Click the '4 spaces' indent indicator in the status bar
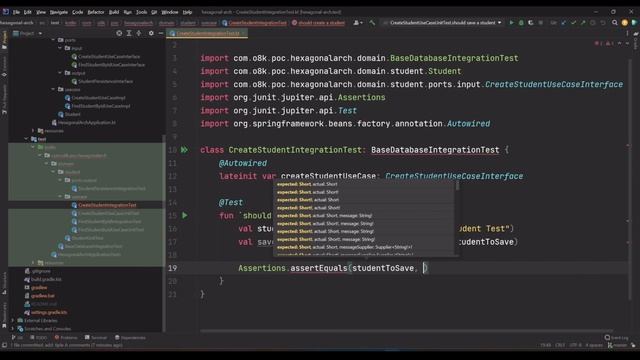The width and height of the screenshot is (640, 360). pyautogui.click(x=594, y=345)
